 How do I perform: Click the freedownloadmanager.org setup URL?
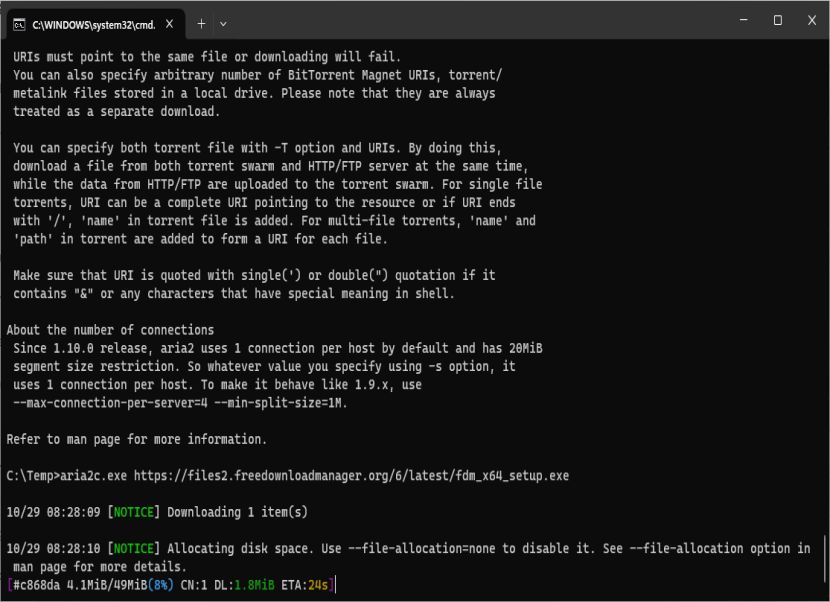[x=351, y=475]
